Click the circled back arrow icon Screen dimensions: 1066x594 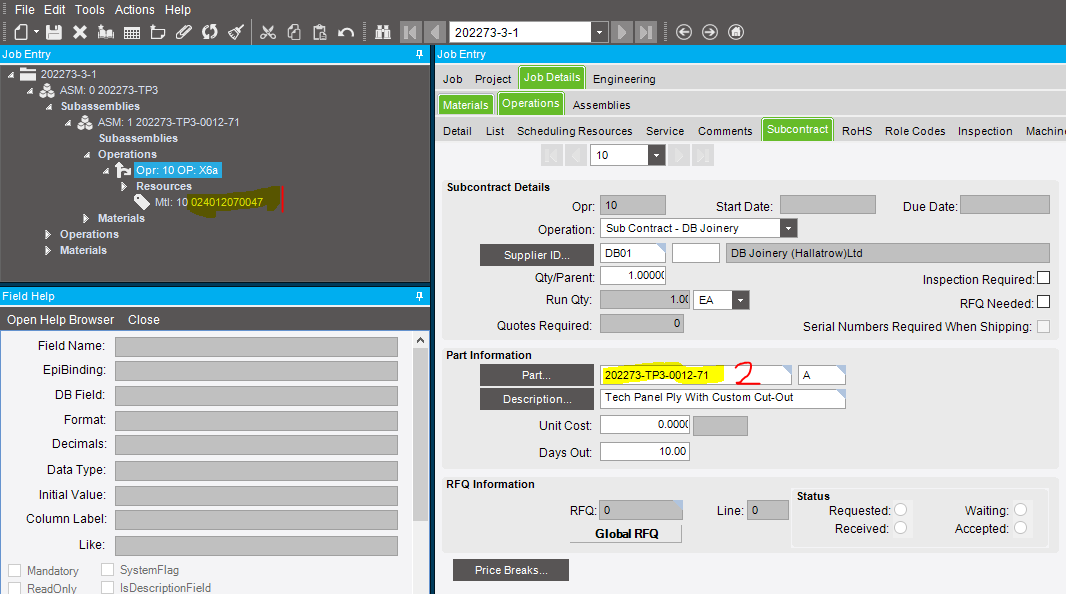684,32
